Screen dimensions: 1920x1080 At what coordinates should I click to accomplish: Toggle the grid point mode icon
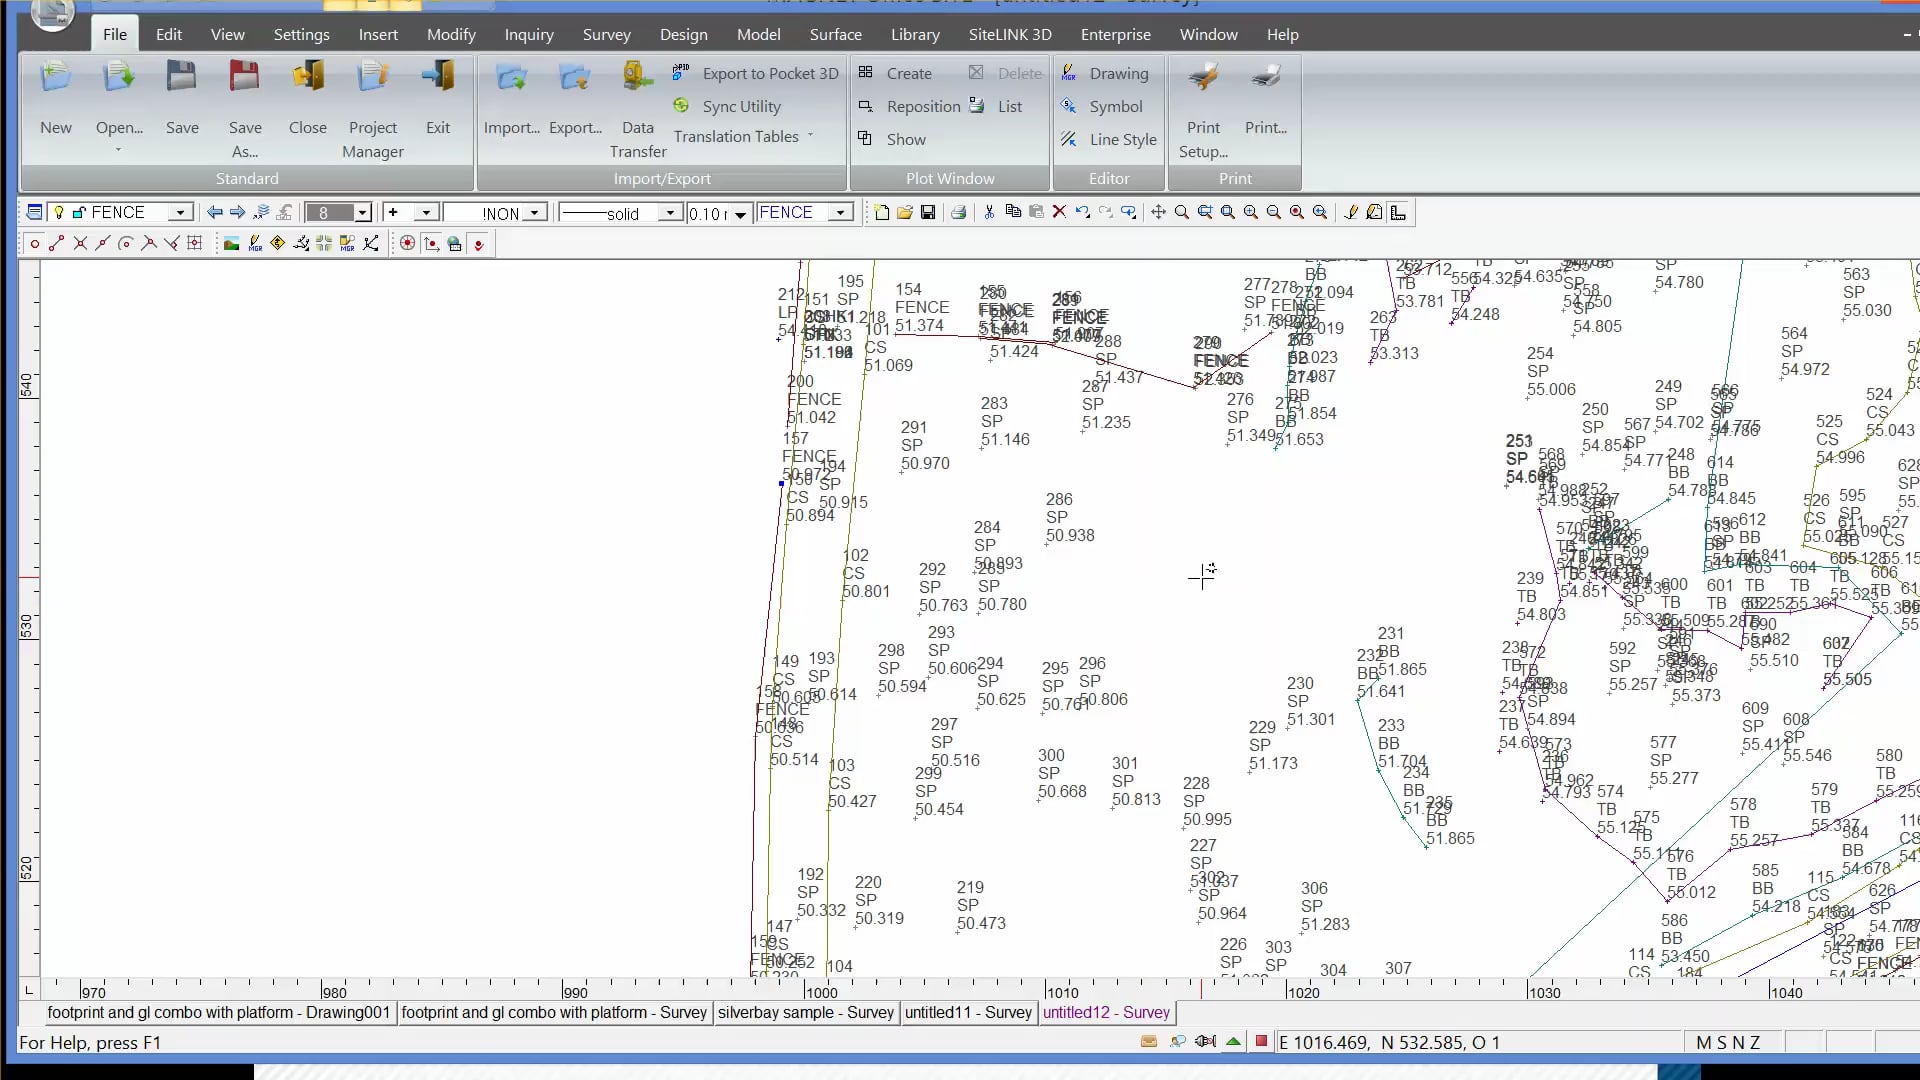195,243
